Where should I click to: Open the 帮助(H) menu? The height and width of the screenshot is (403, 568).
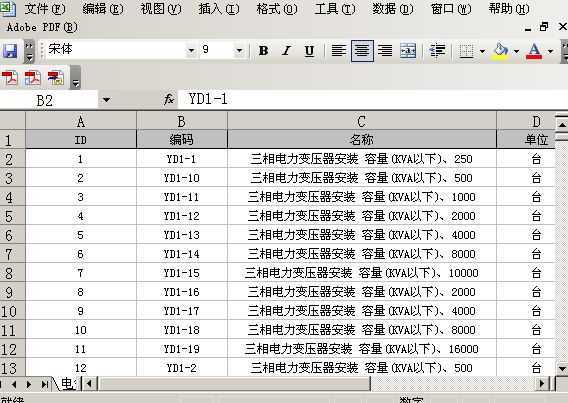[x=509, y=9]
